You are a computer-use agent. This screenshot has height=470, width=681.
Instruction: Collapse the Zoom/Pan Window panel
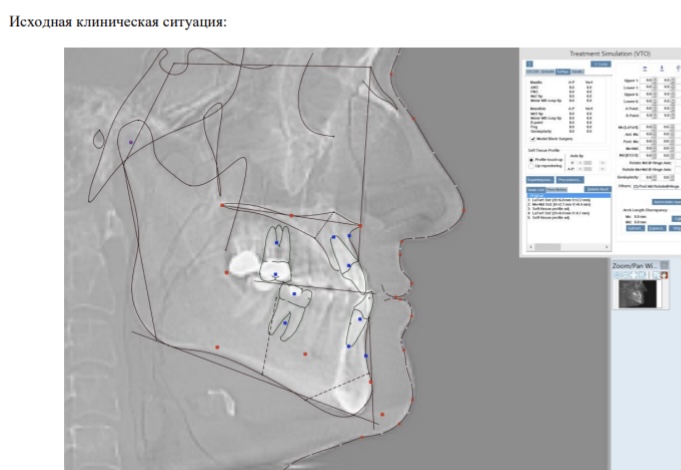664,265
